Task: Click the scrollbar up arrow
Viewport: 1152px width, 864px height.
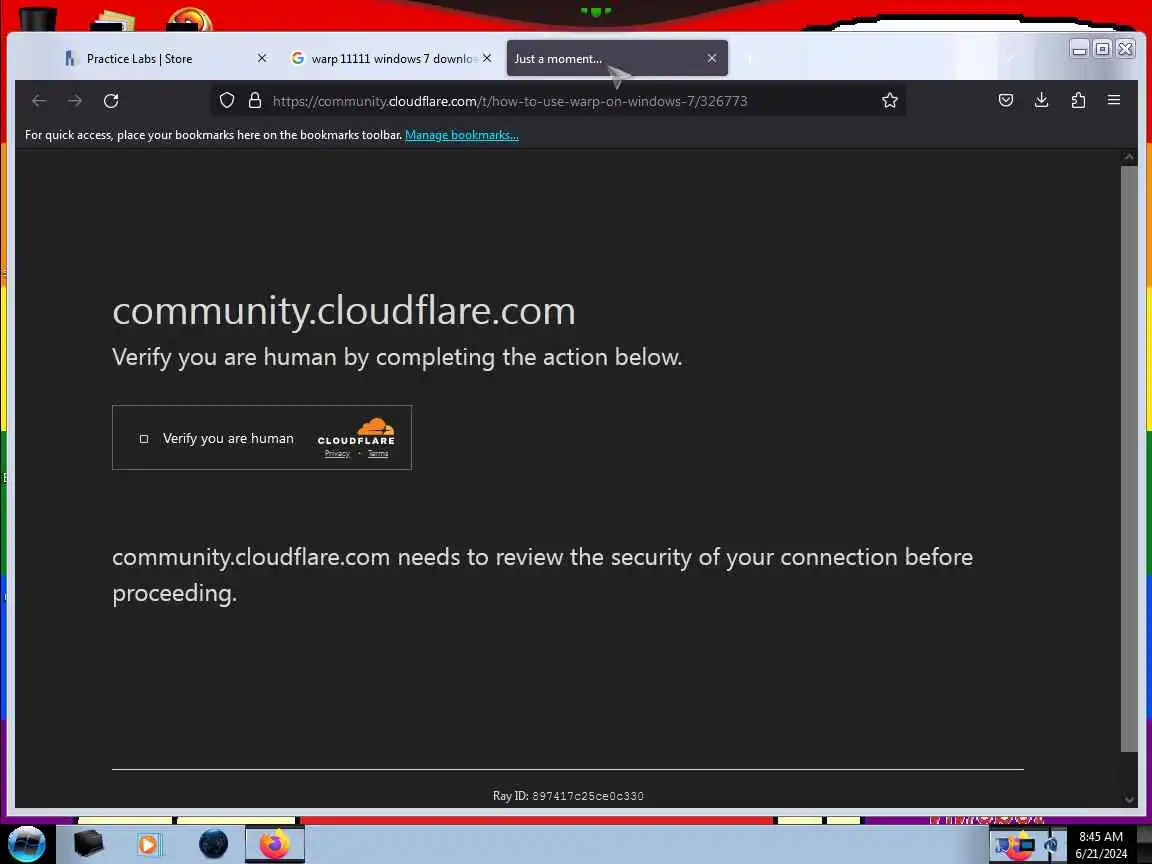Action: coord(1129,157)
